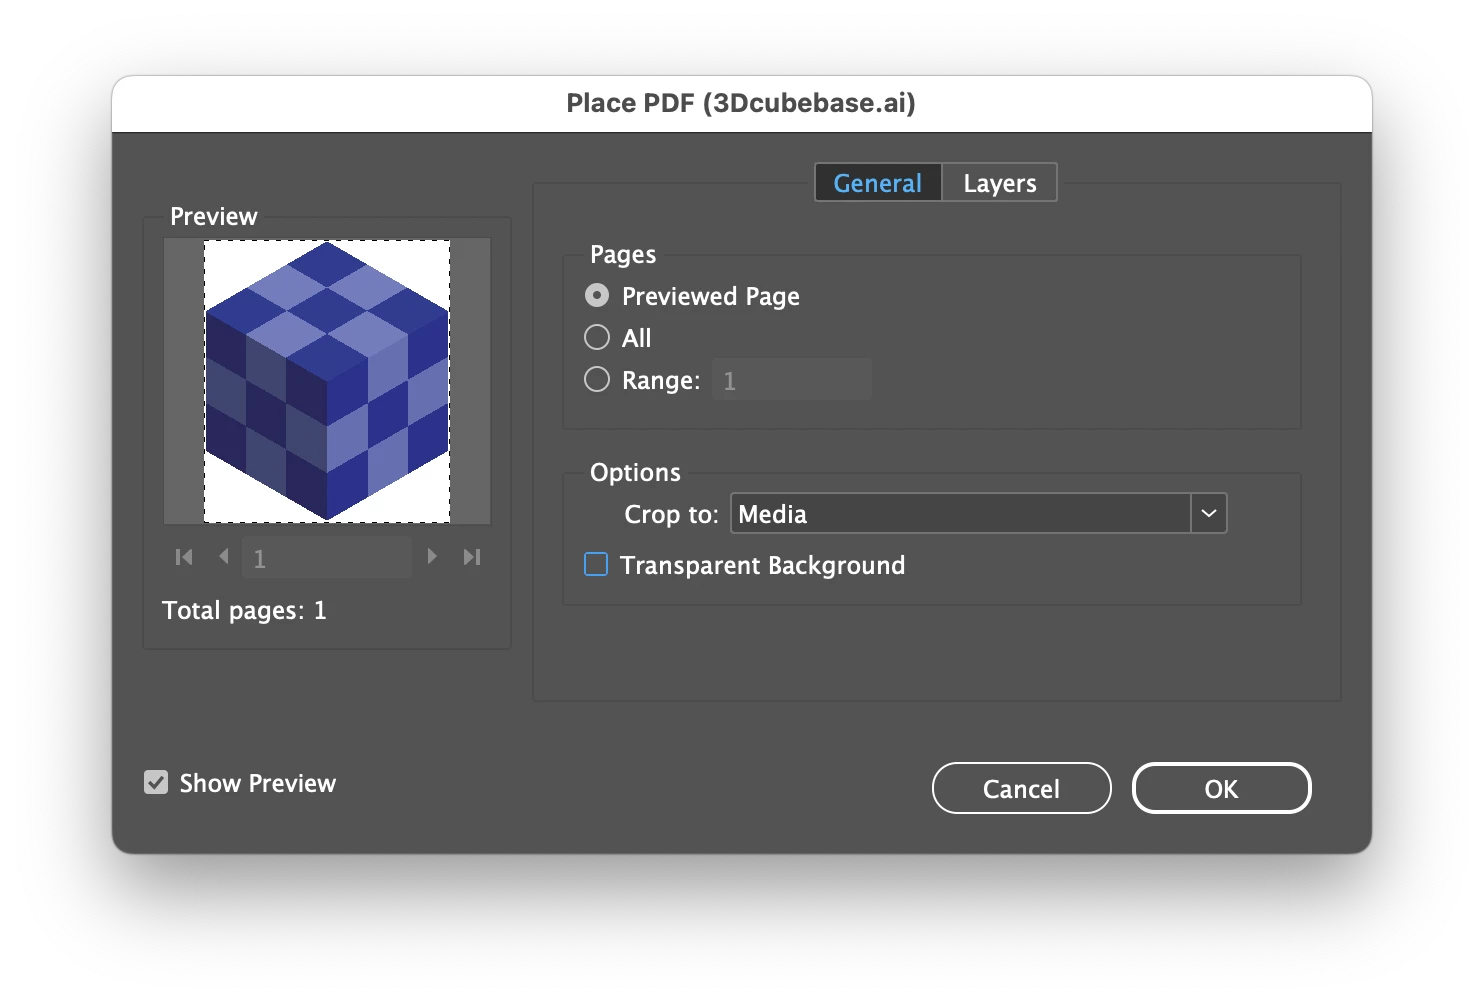Go to next page in preview

pyautogui.click(x=432, y=556)
